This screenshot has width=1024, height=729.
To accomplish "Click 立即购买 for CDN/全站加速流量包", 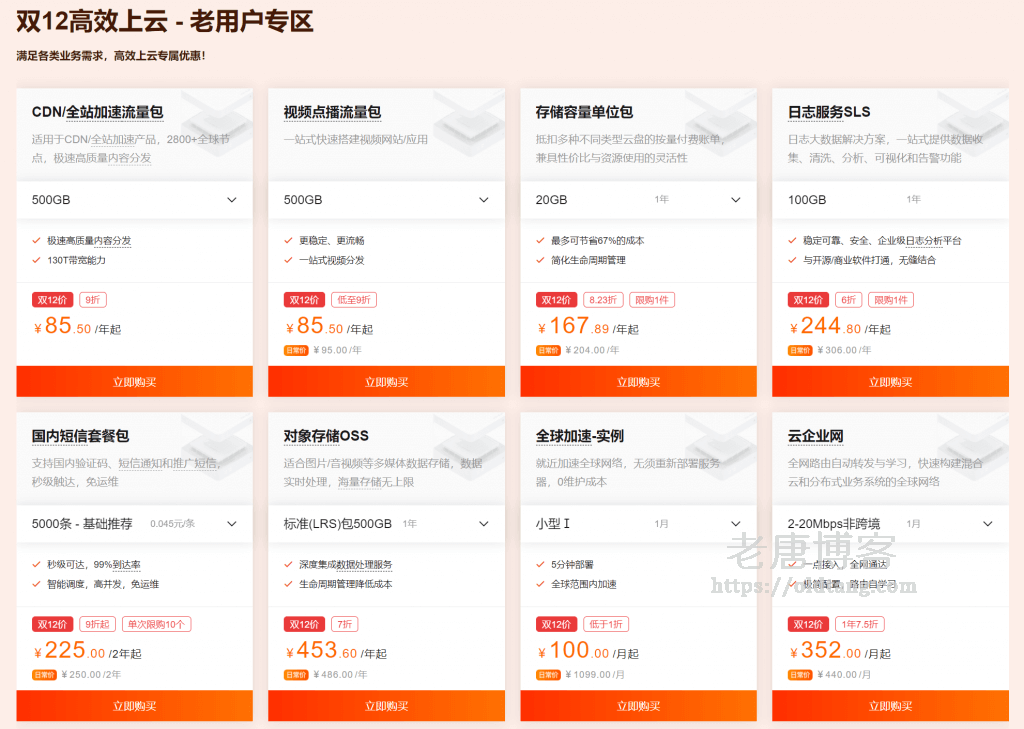I will [x=134, y=382].
